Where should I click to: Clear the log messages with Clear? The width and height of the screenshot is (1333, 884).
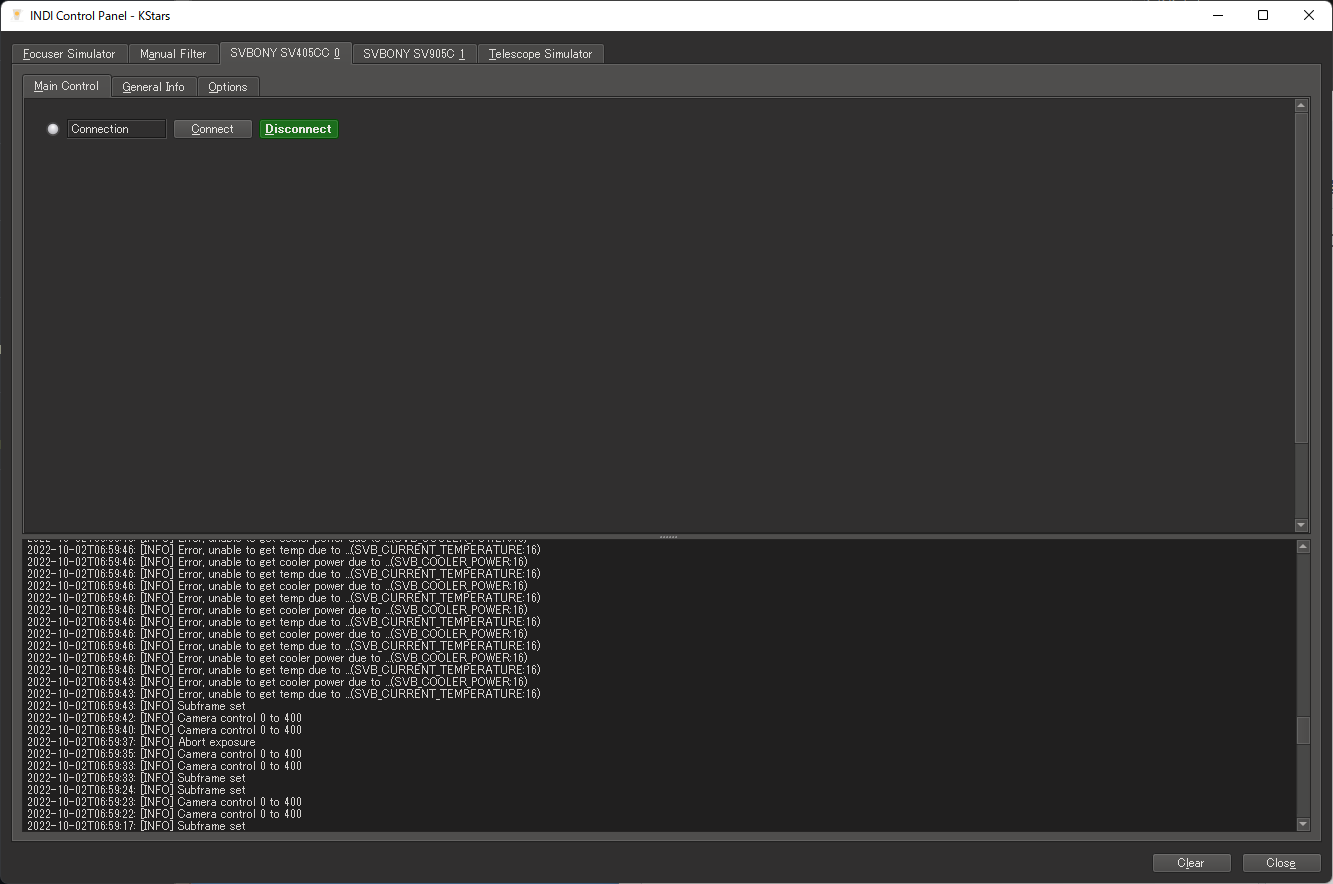1191,862
